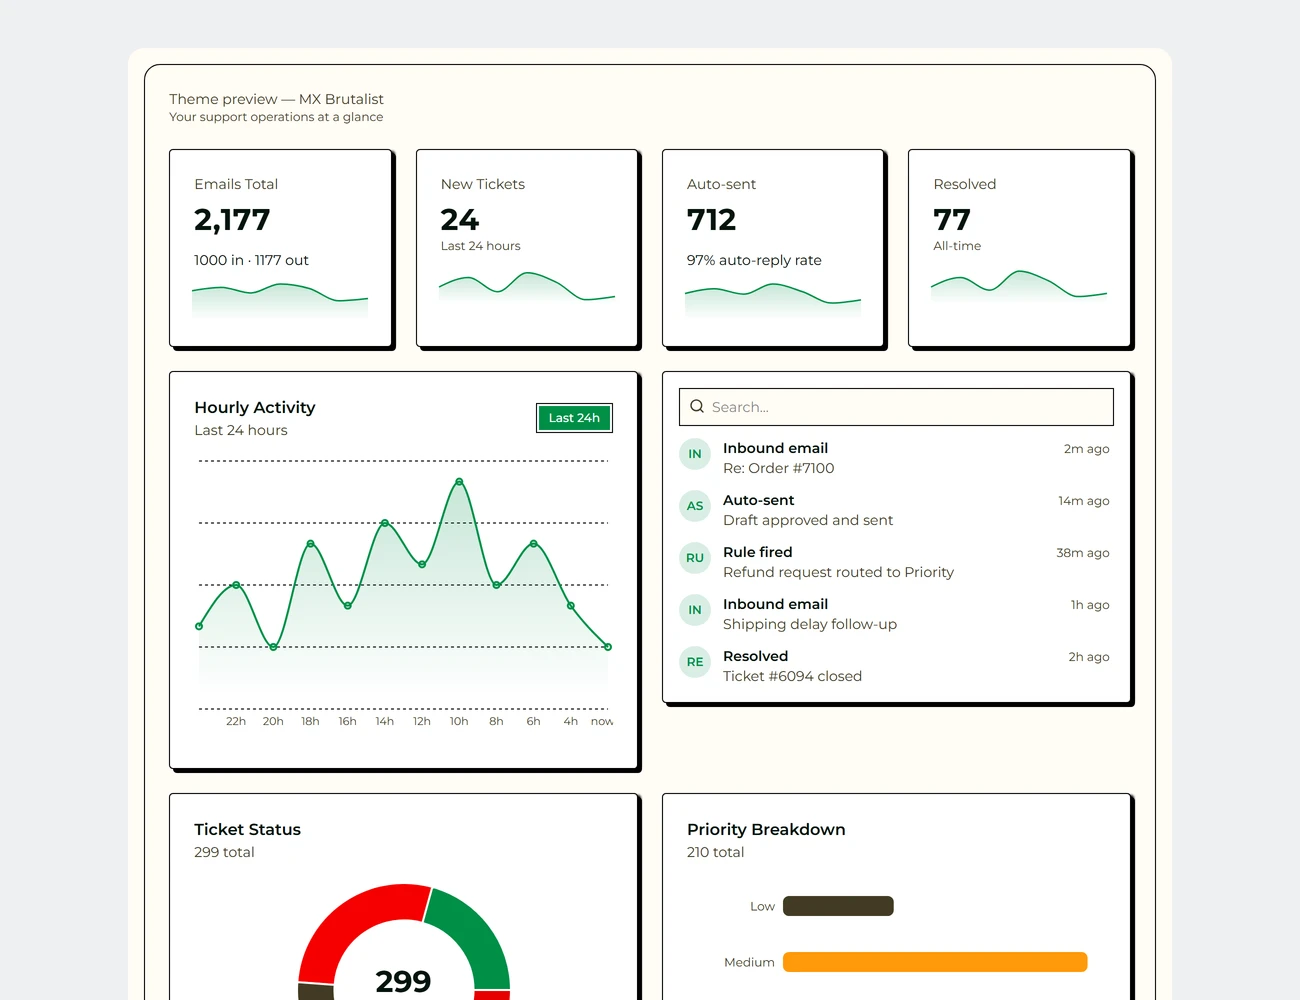Image resolution: width=1300 pixels, height=1000 pixels.
Task: Click the RU badge beside Rule fired
Action: tap(695, 558)
